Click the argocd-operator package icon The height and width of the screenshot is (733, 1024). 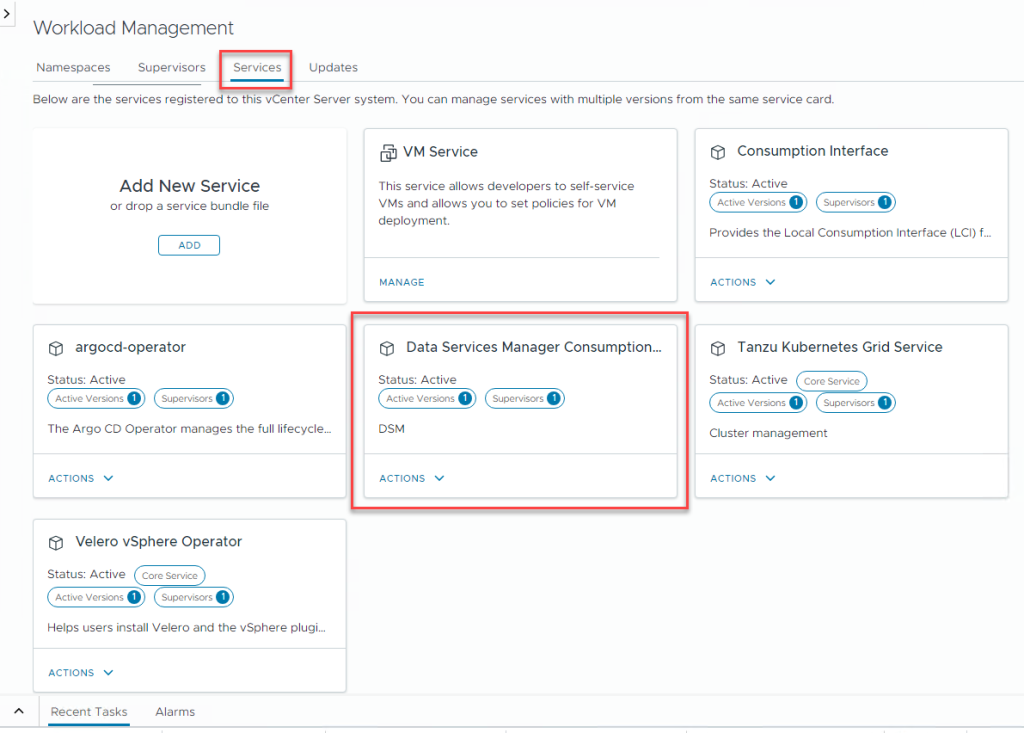[56, 348]
